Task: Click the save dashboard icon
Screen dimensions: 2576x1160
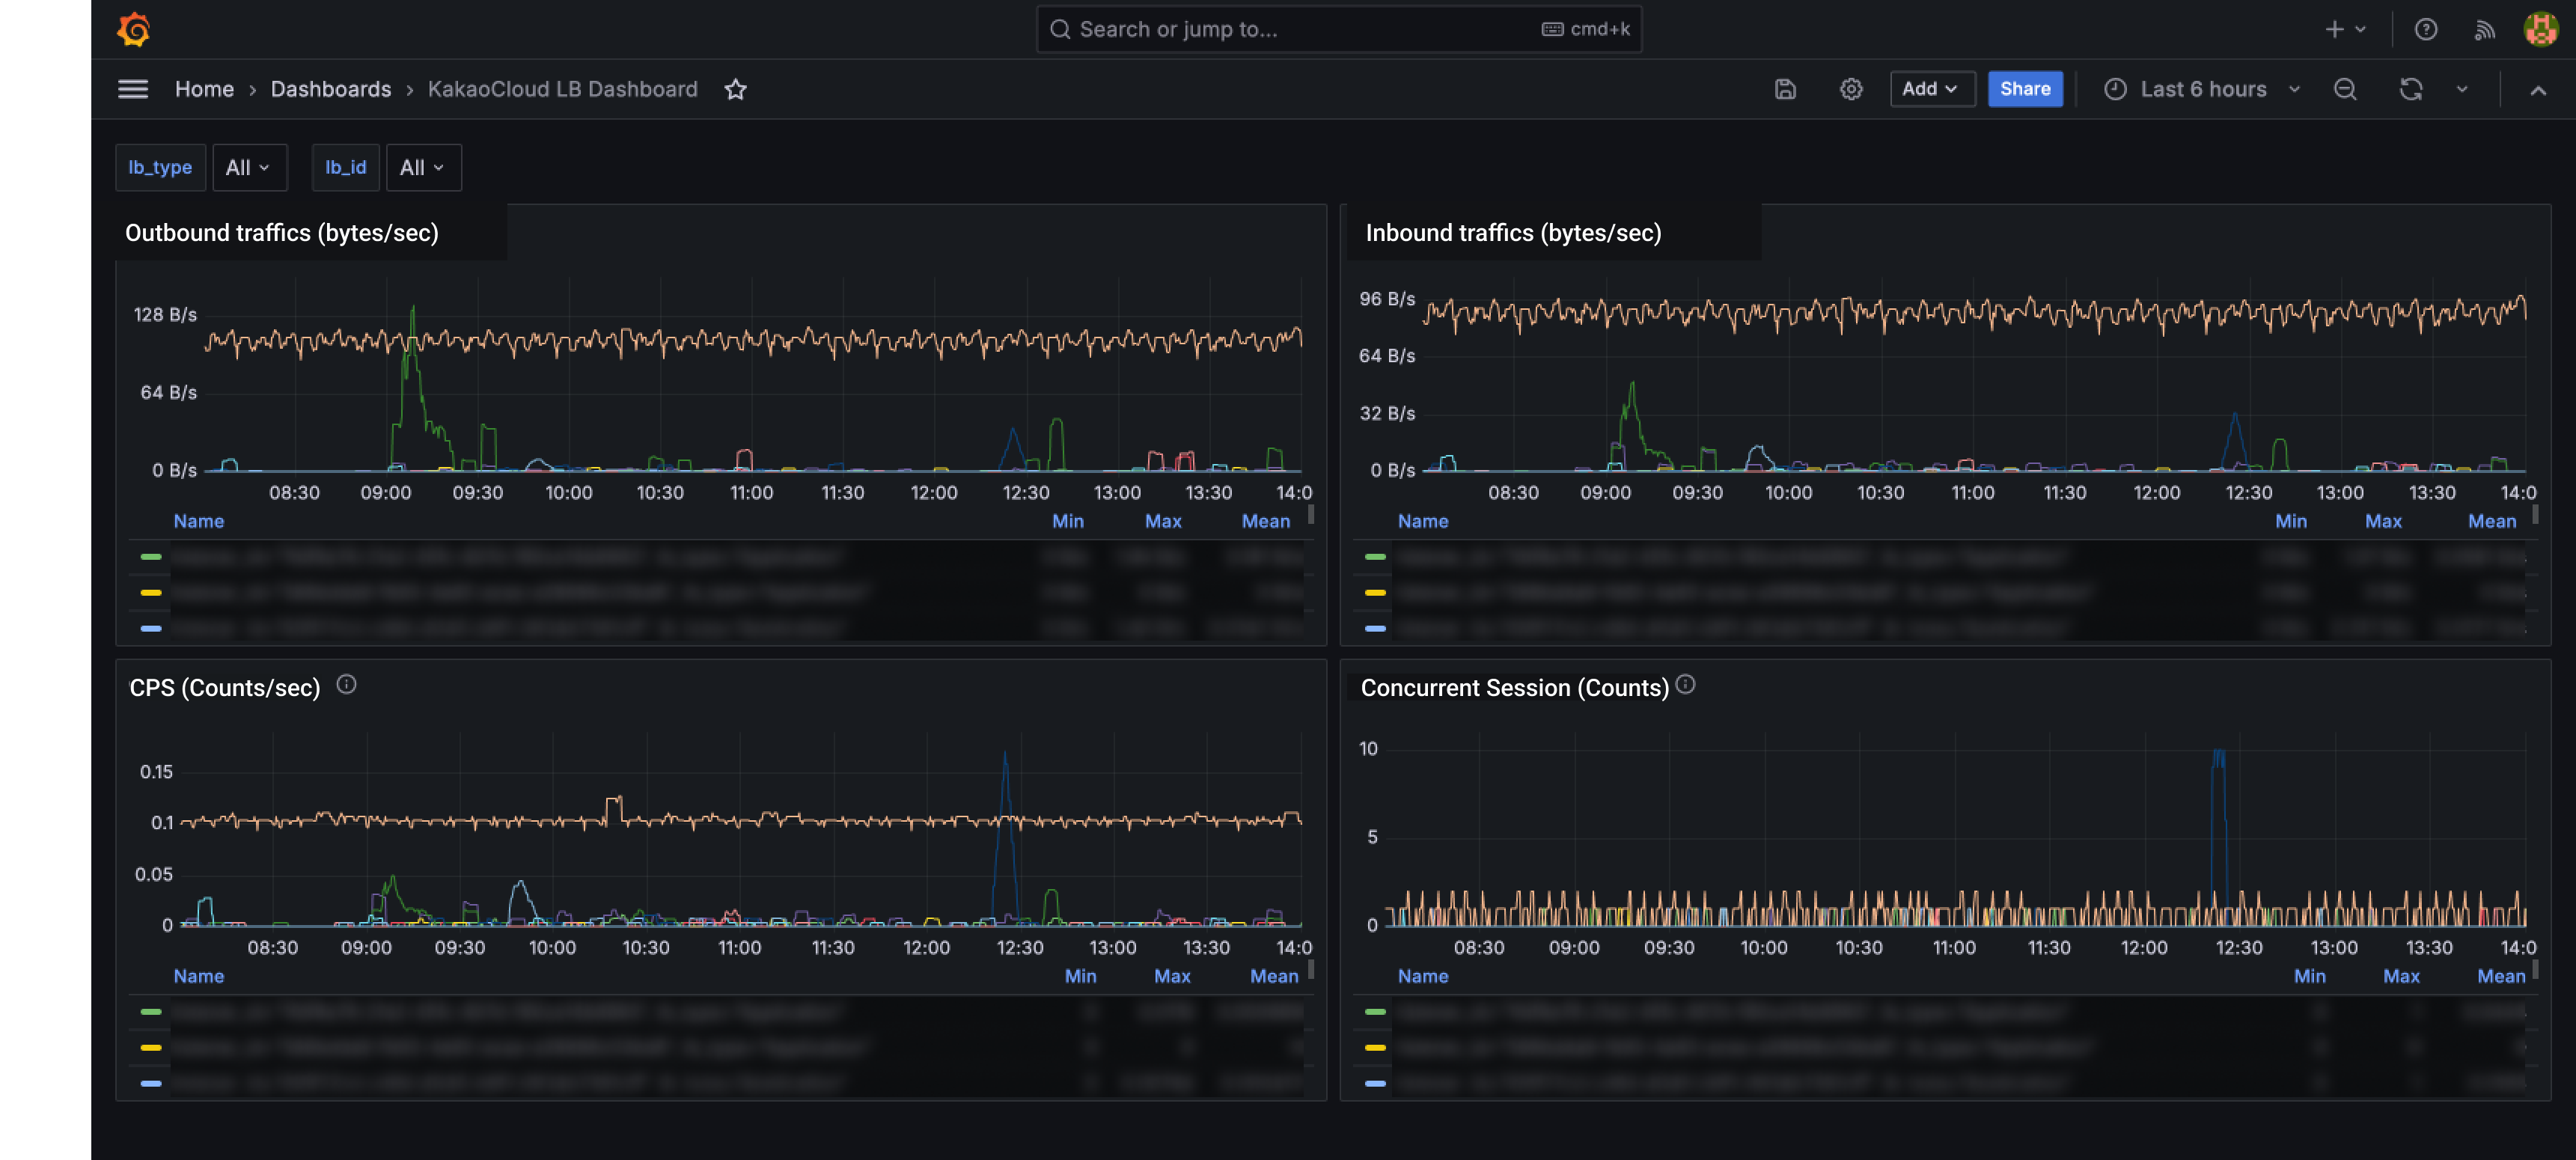Action: (1785, 89)
